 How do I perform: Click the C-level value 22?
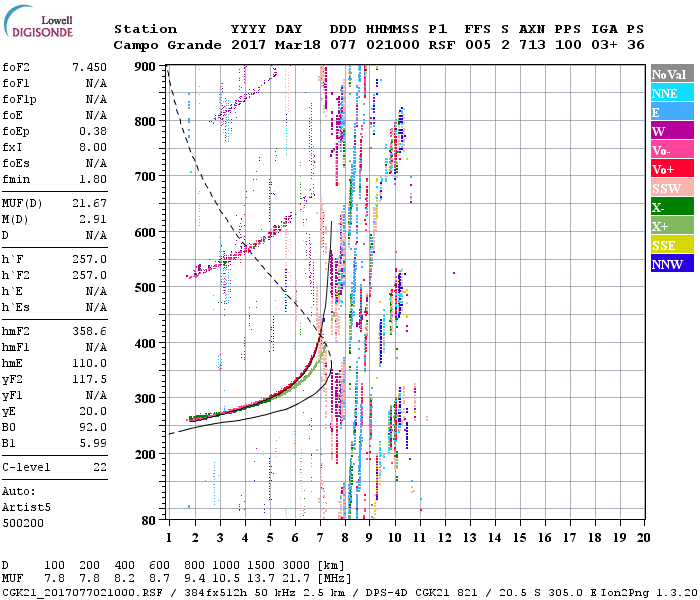(99, 467)
